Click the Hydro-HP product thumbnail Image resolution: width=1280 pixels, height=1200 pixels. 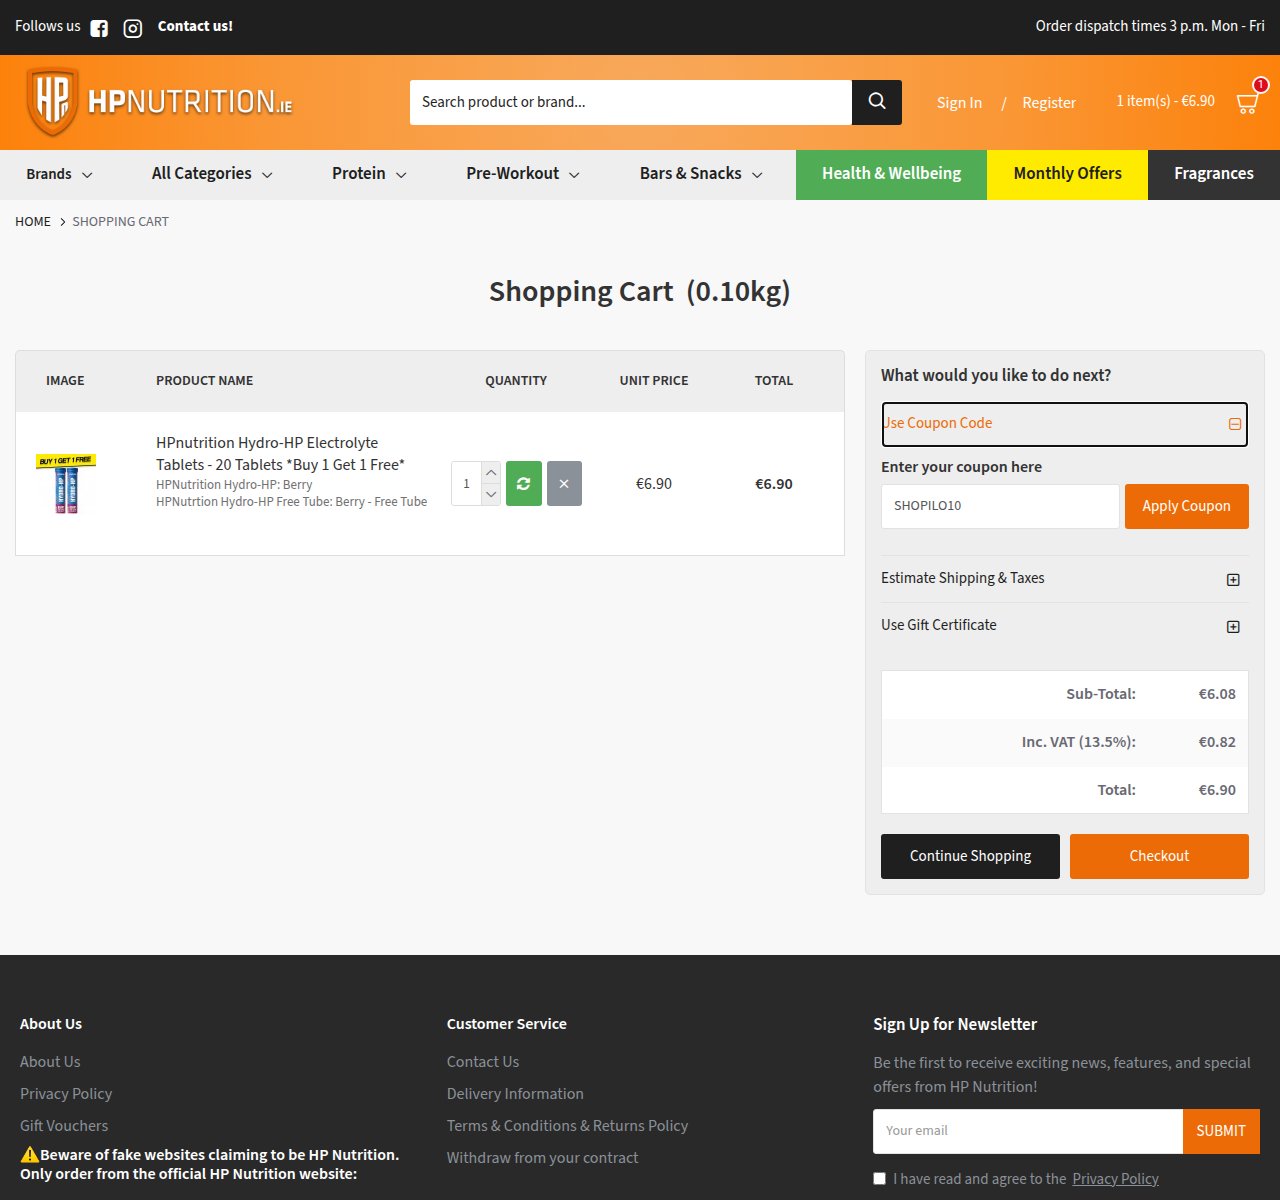coord(66,484)
